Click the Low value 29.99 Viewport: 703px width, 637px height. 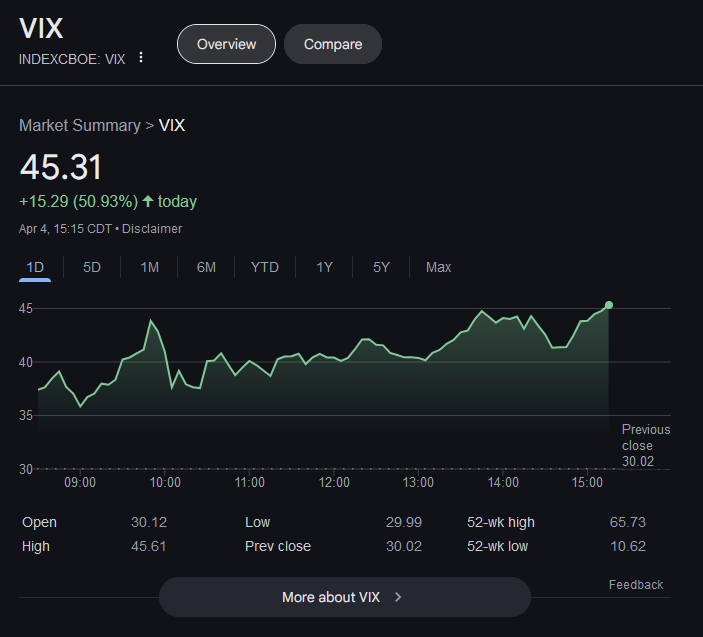coord(404,522)
